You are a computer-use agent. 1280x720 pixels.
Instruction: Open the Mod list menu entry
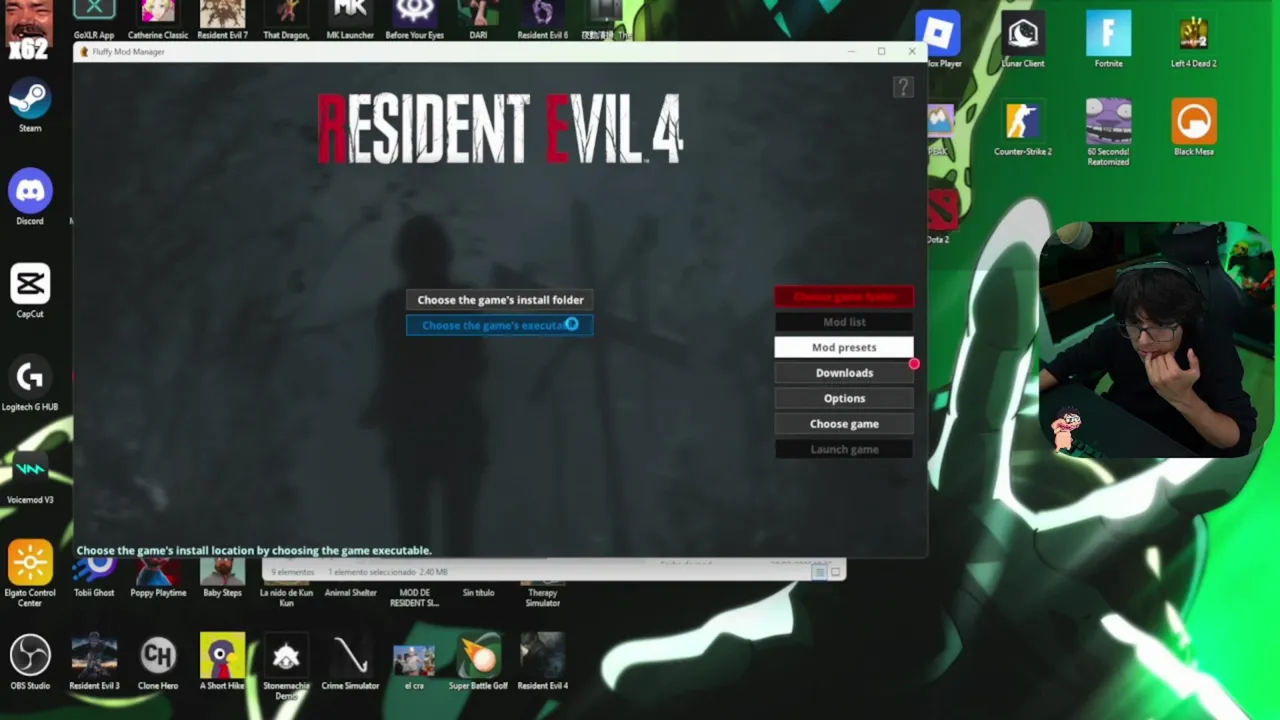pyautogui.click(x=844, y=322)
